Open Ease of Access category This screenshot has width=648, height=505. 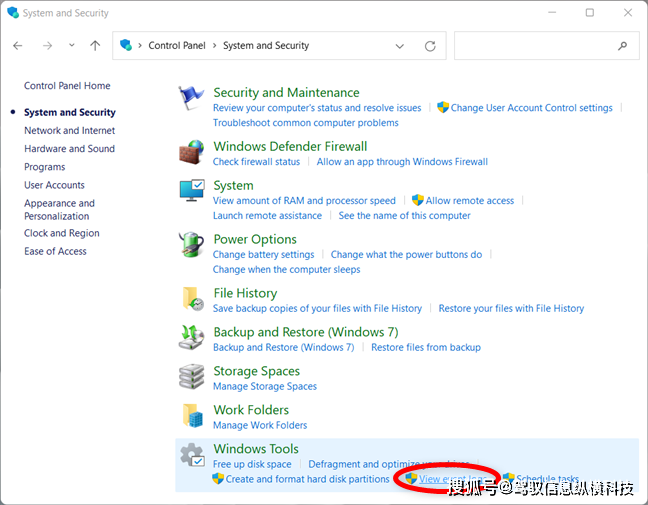coord(55,251)
